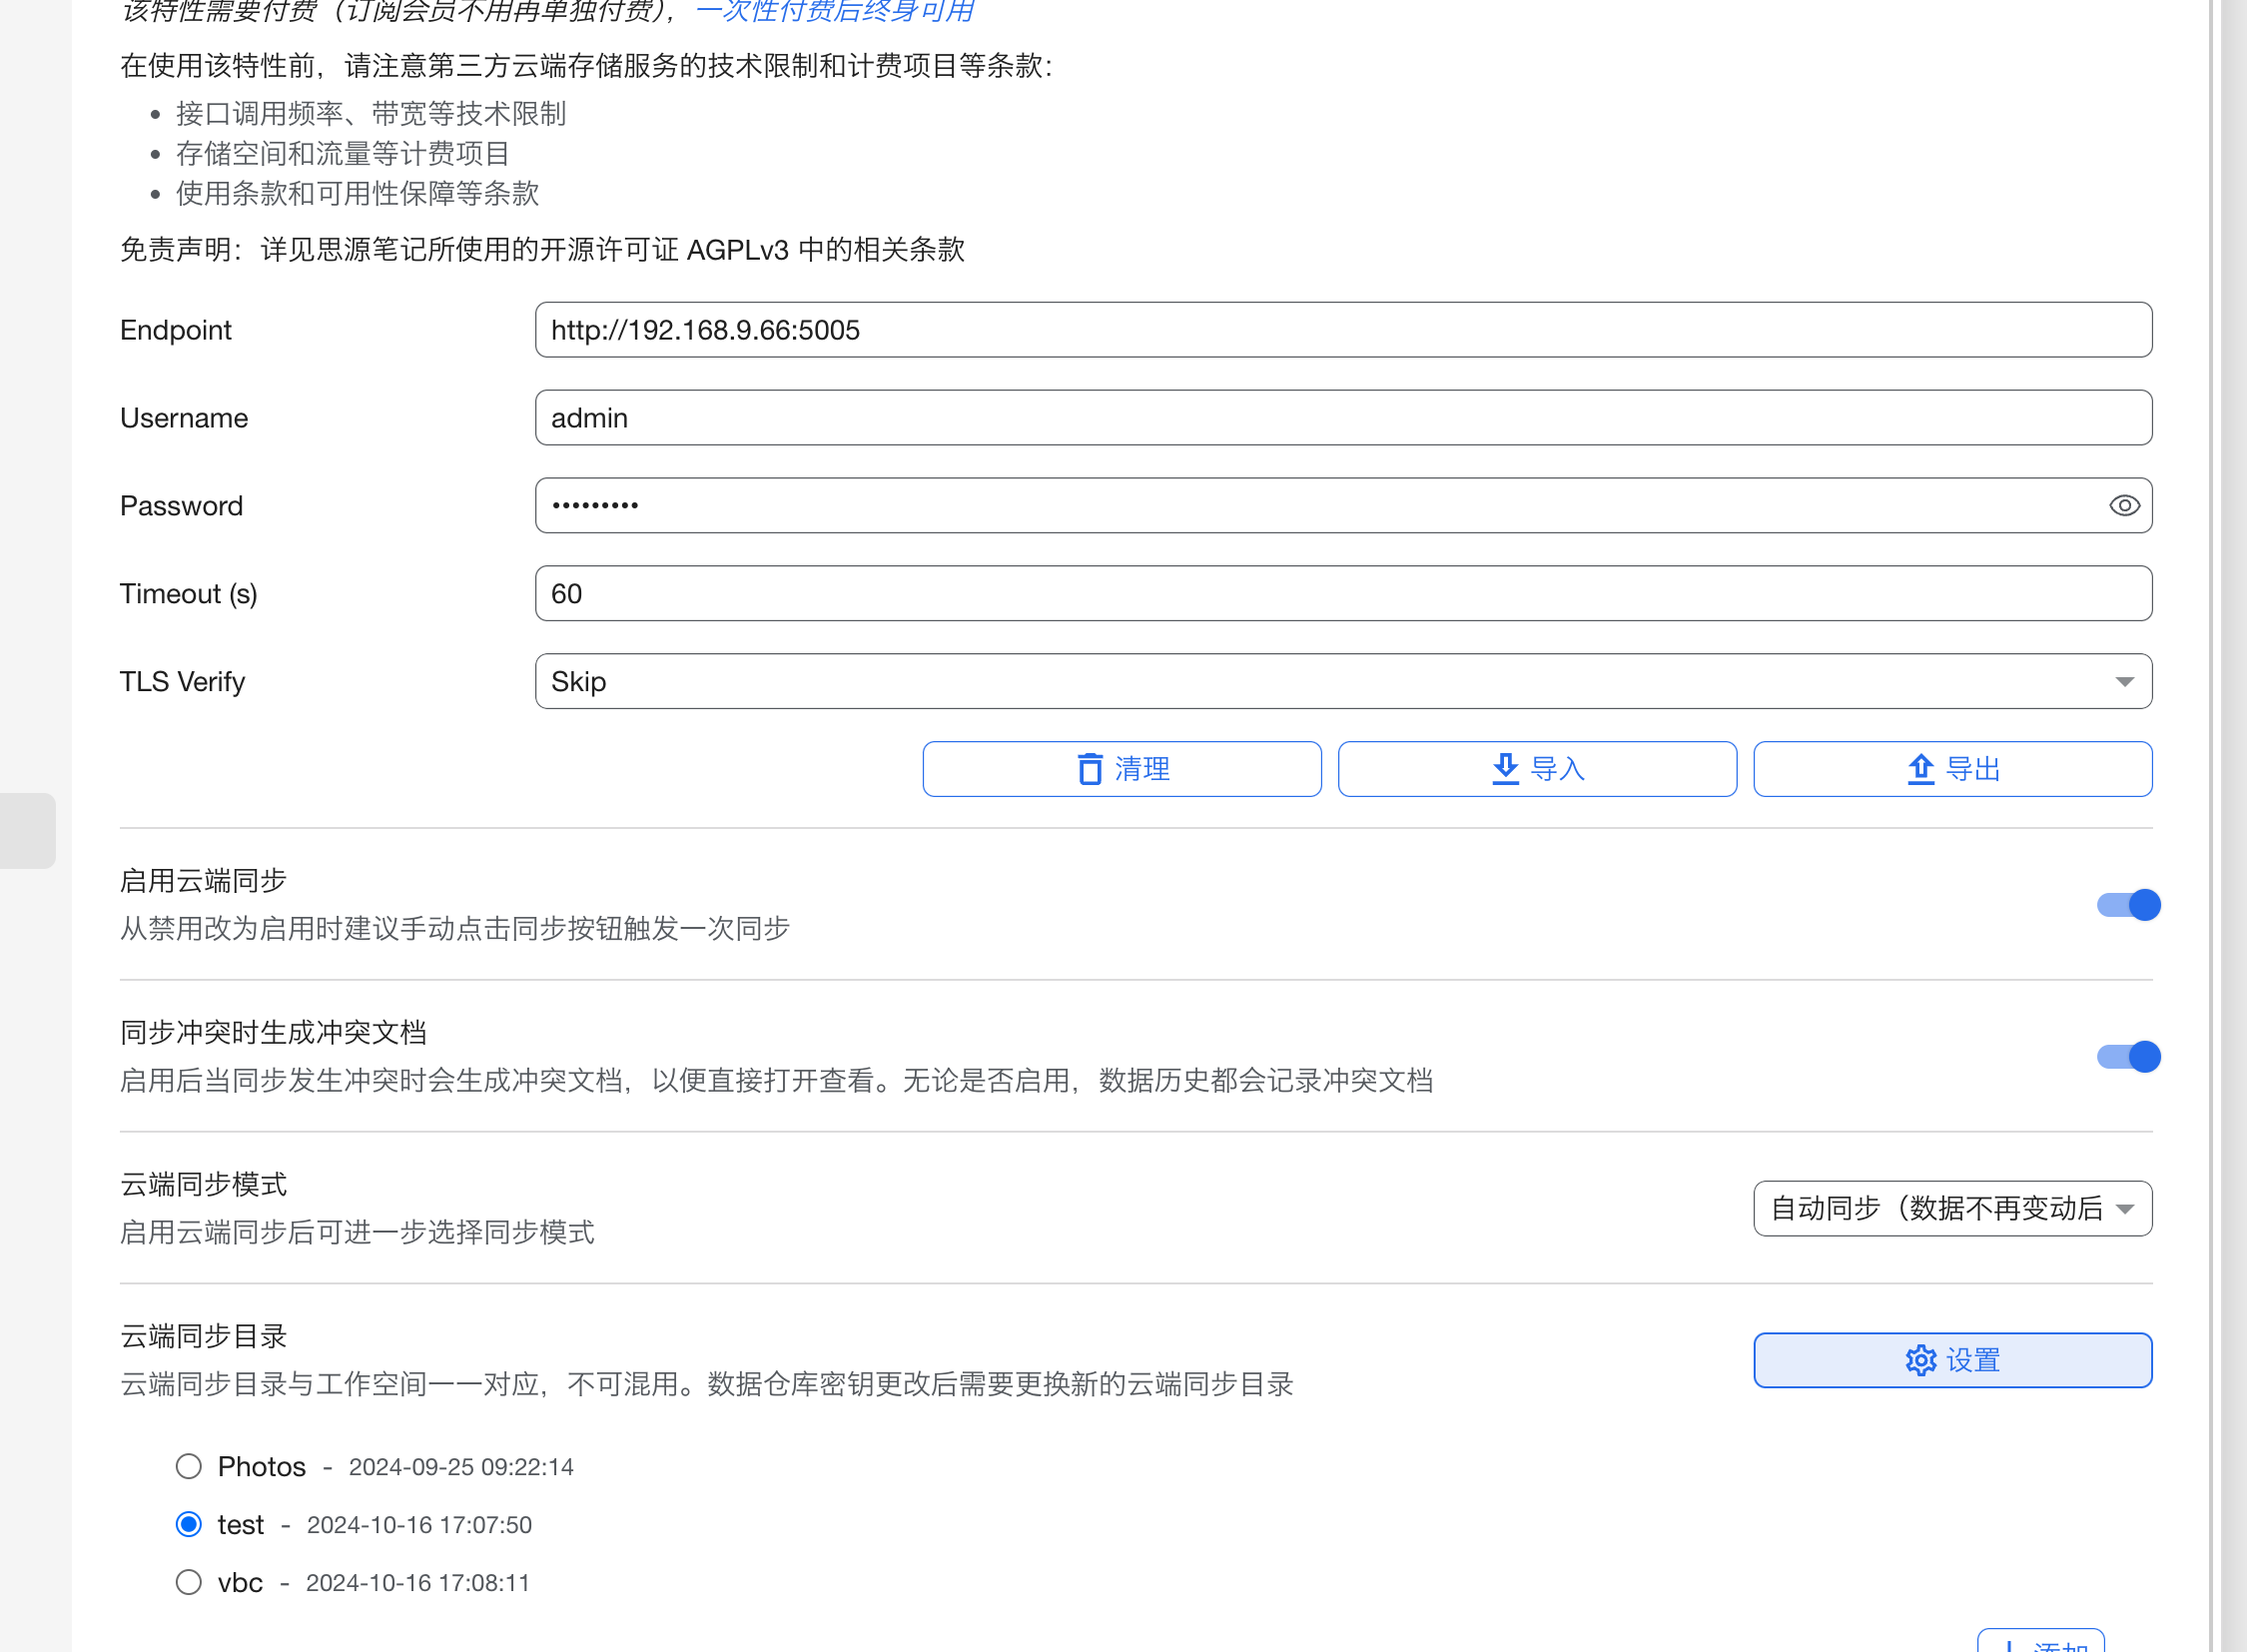Open the 一次性付费后终身可用 link
Viewport: 2247px width, 1652px height.
pyautogui.click(x=834, y=12)
